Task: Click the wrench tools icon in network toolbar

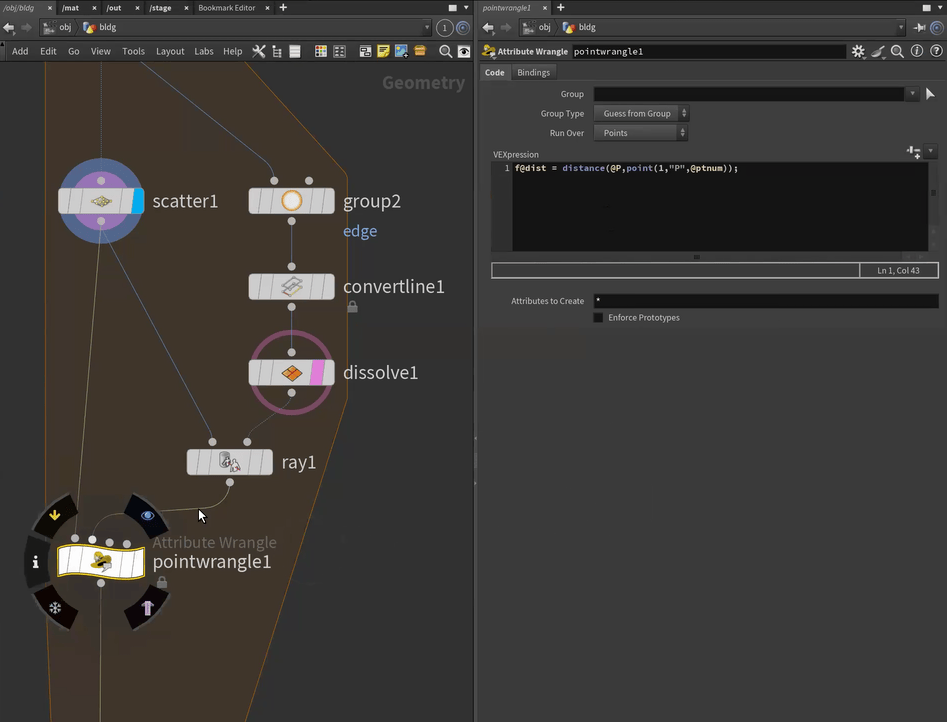Action: [259, 51]
